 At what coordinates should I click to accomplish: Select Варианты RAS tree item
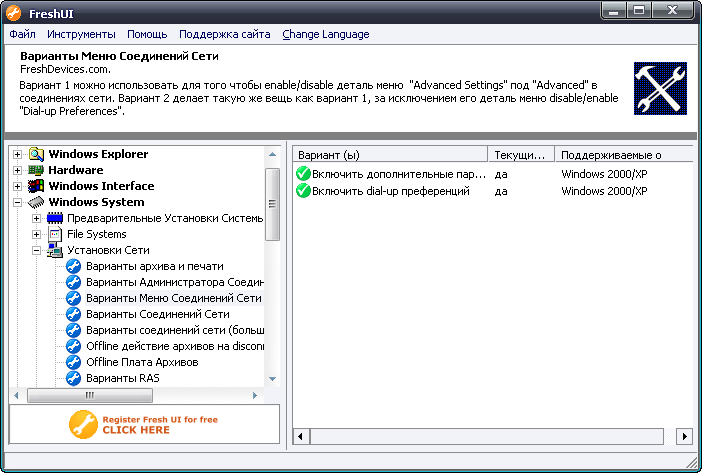pos(123,378)
